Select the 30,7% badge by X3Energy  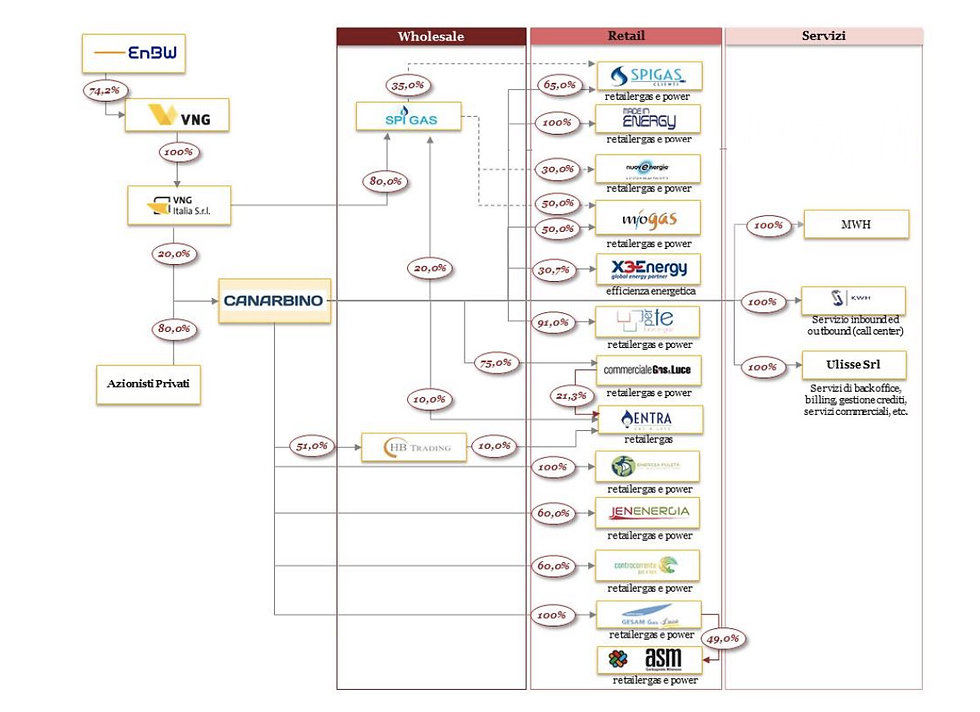pyautogui.click(x=554, y=270)
